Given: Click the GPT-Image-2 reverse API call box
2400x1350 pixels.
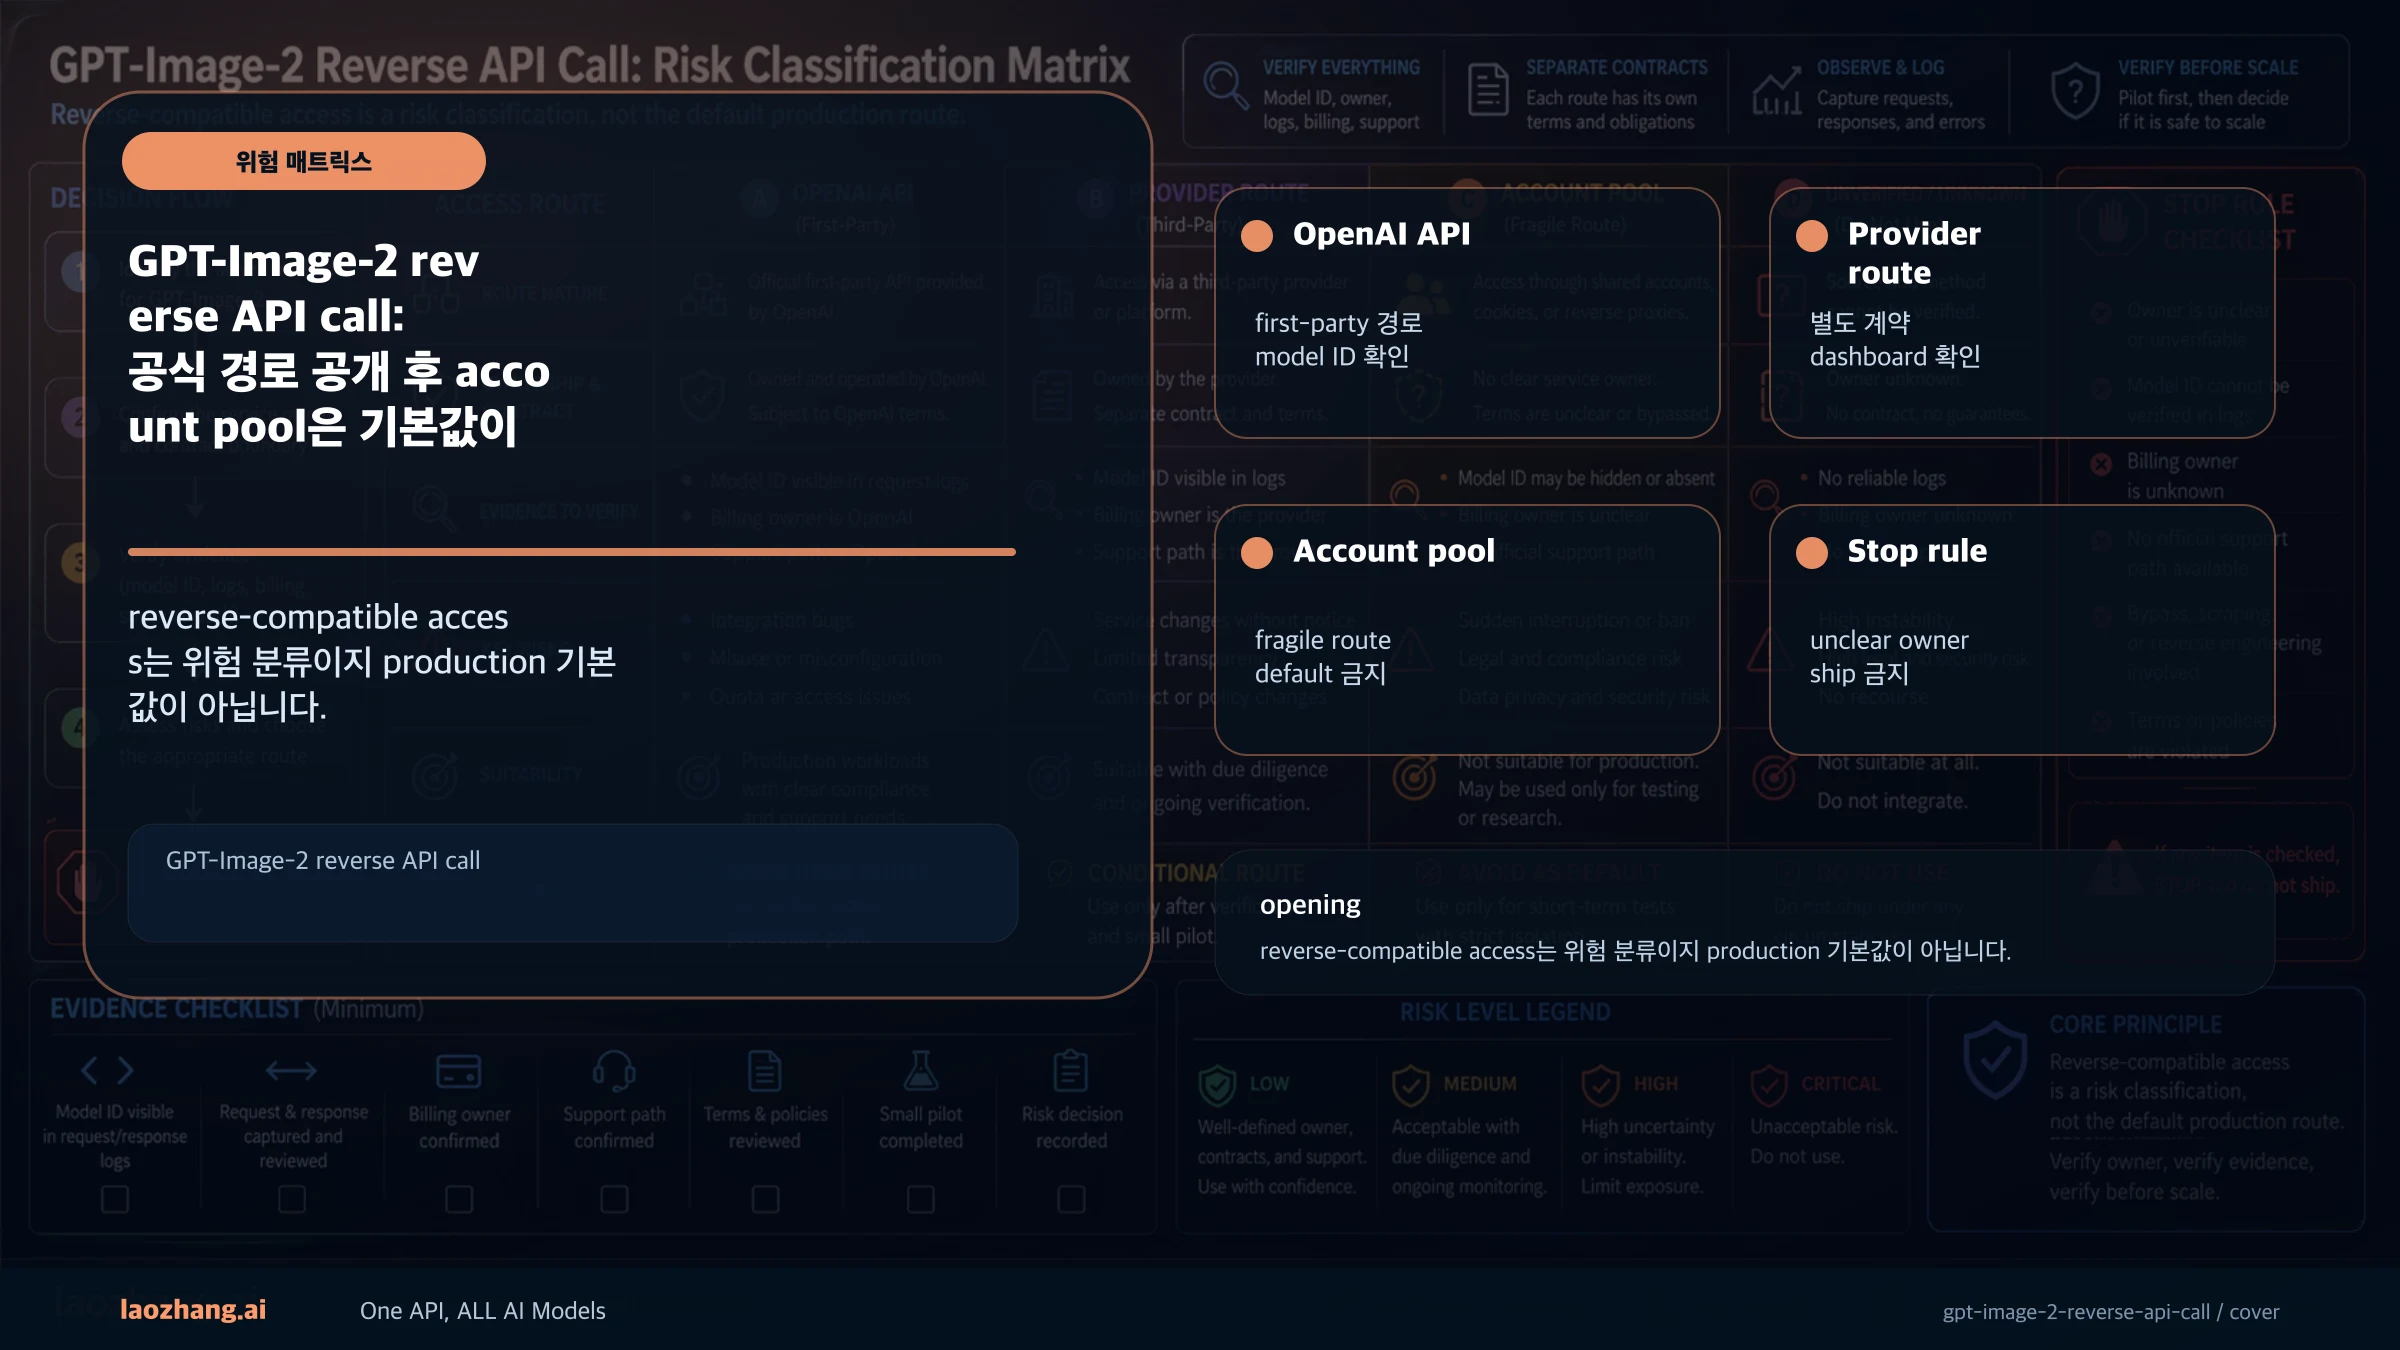Looking at the screenshot, I should click(x=572, y=883).
